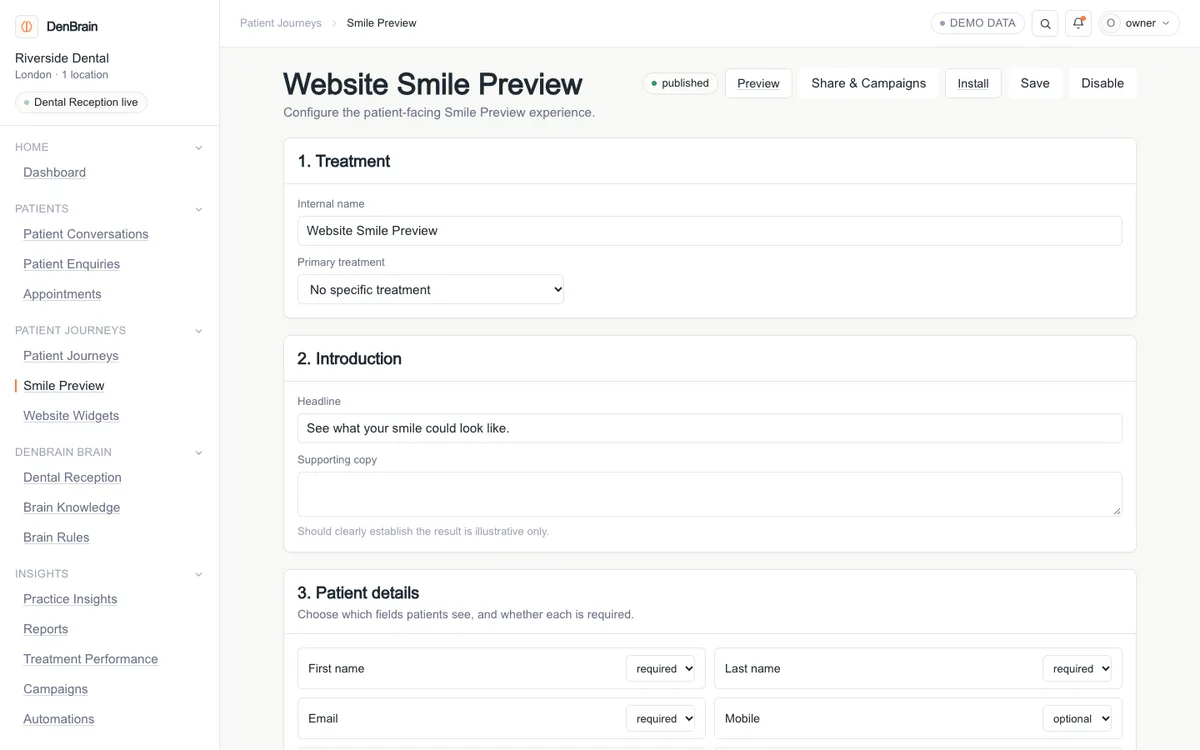Open Practice Insights page
1200x750 pixels.
(x=70, y=599)
